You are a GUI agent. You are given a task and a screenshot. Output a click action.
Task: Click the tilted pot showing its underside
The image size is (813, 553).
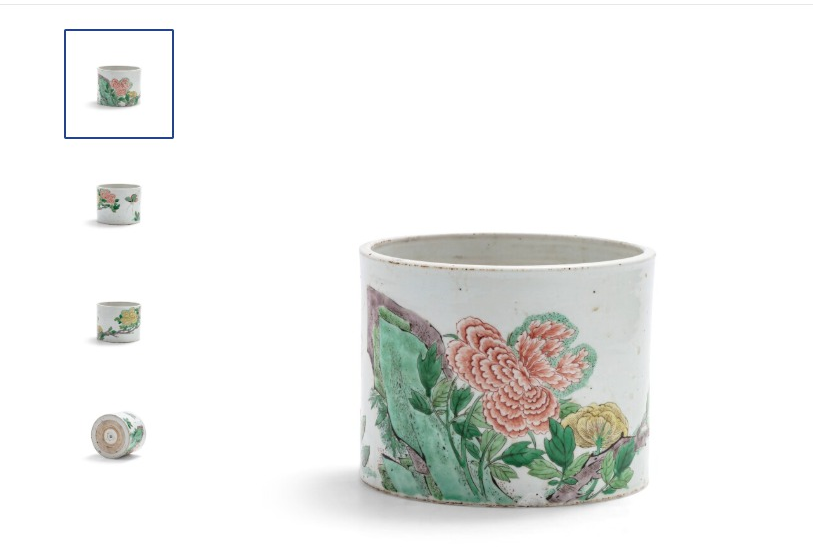pyautogui.click(x=118, y=435)
